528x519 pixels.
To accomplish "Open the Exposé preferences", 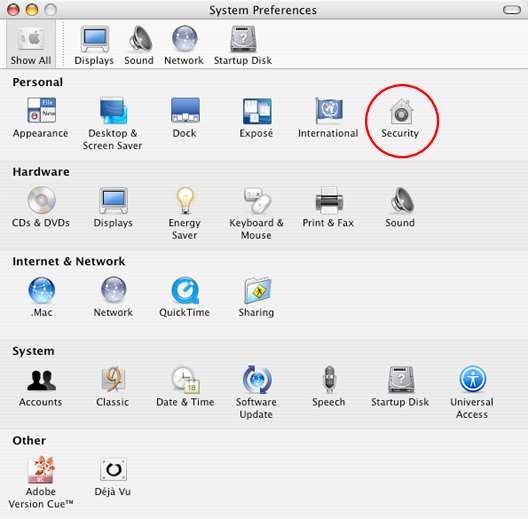I will coord(257,118).
